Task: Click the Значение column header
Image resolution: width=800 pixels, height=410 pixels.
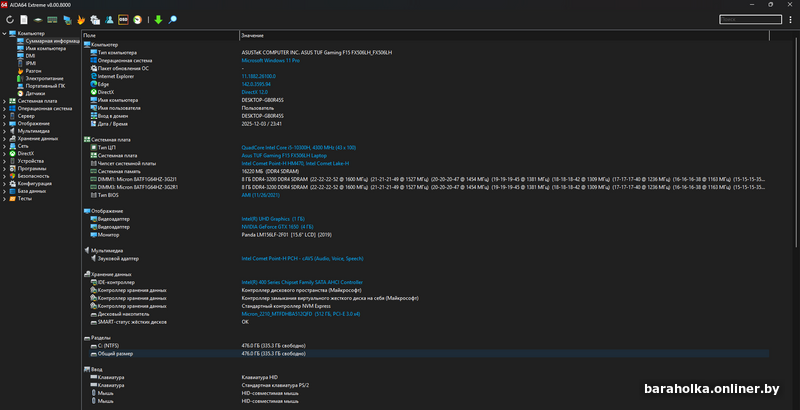Action: point(504,36)
